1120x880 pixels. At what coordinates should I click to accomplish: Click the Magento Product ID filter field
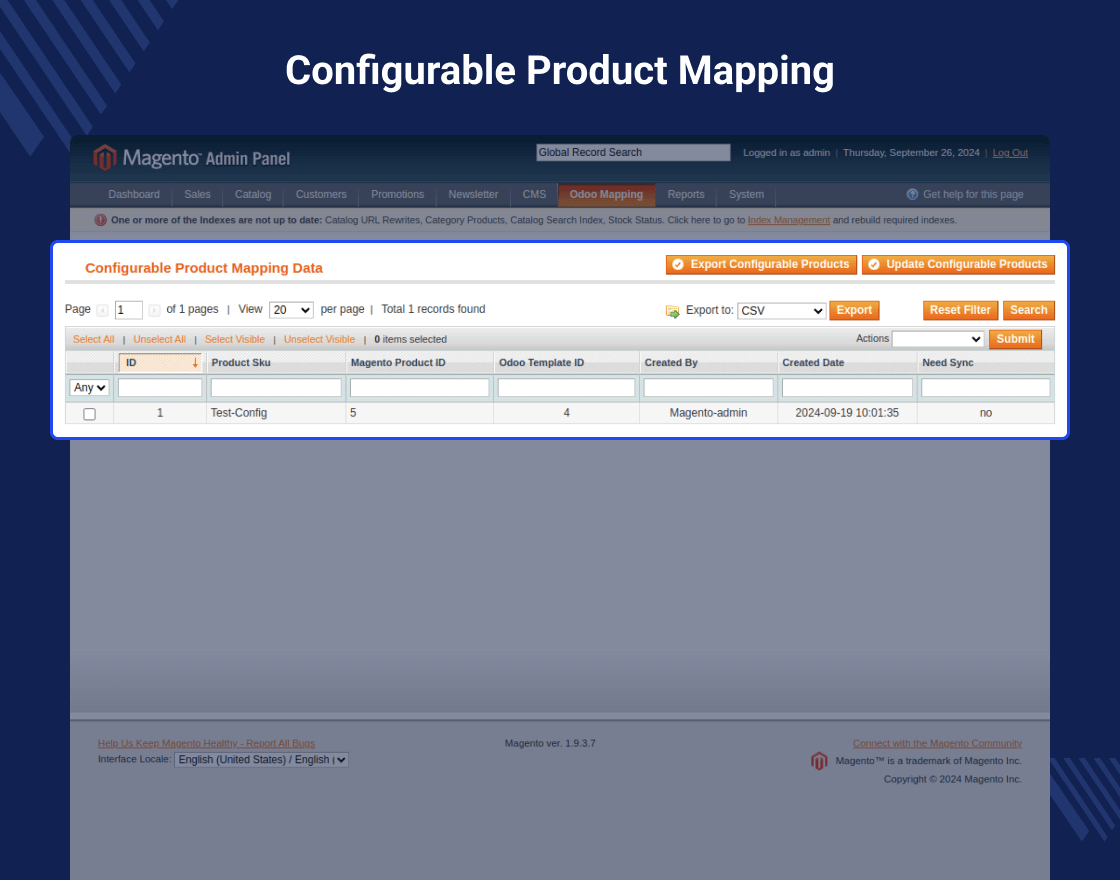(419, 387)
